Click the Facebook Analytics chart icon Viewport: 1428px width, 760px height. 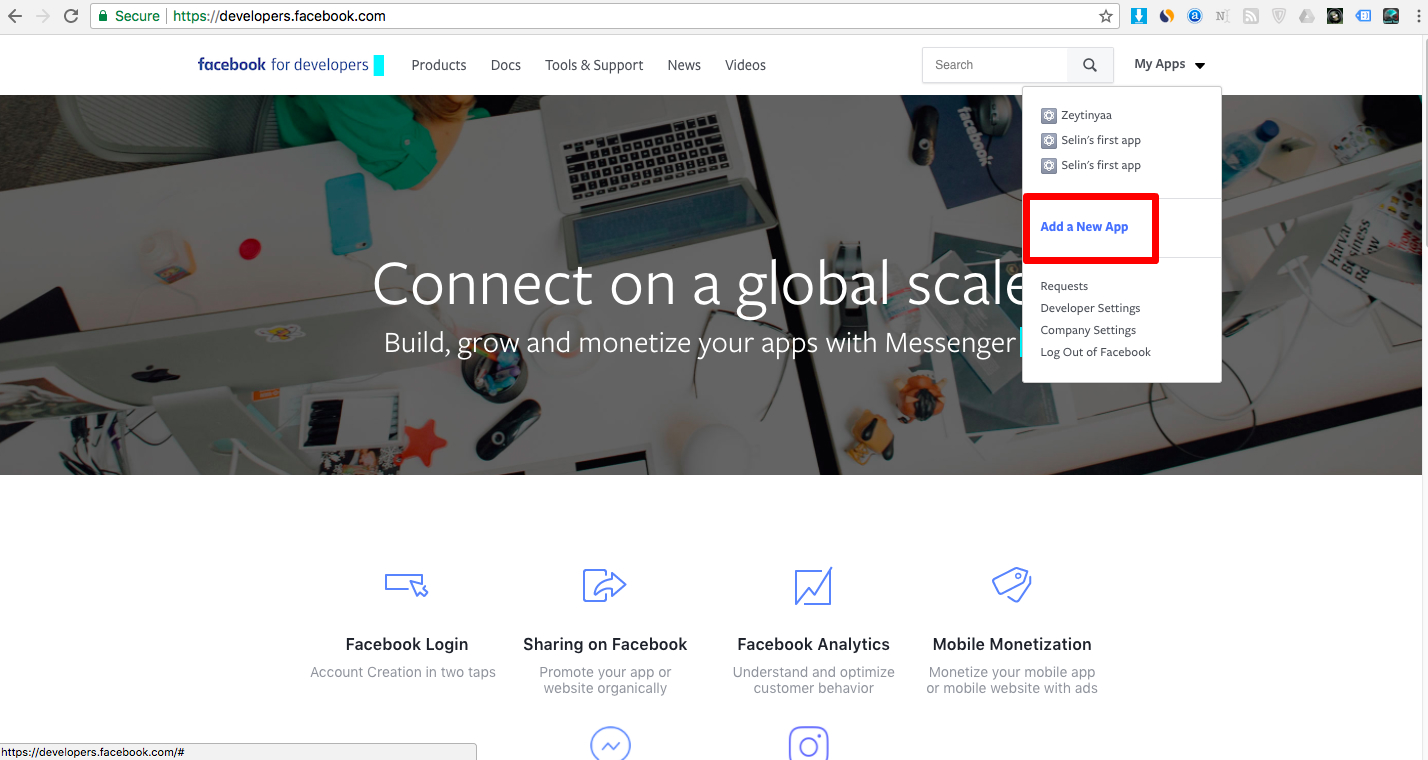coord(813,586)
